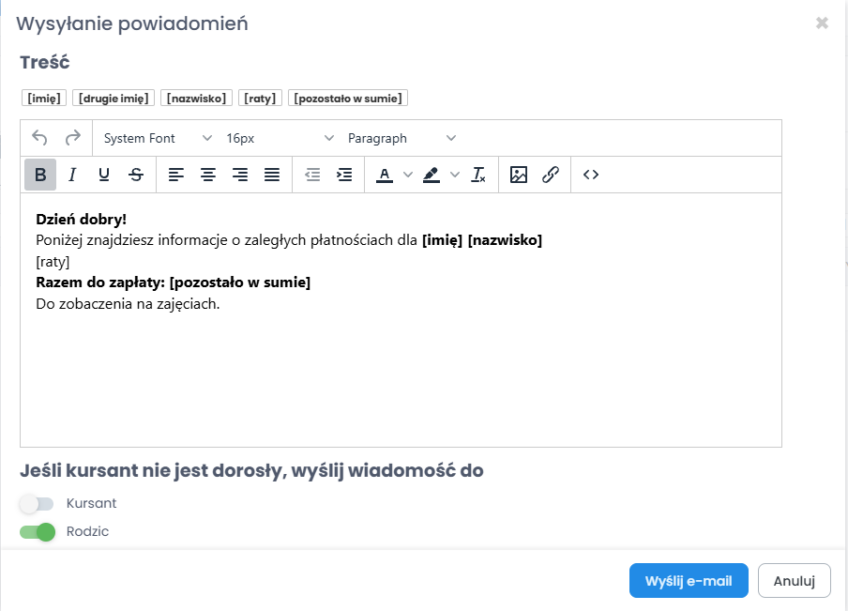
Task: Open the System Font dropdown
Action: (x=157, y=138)
